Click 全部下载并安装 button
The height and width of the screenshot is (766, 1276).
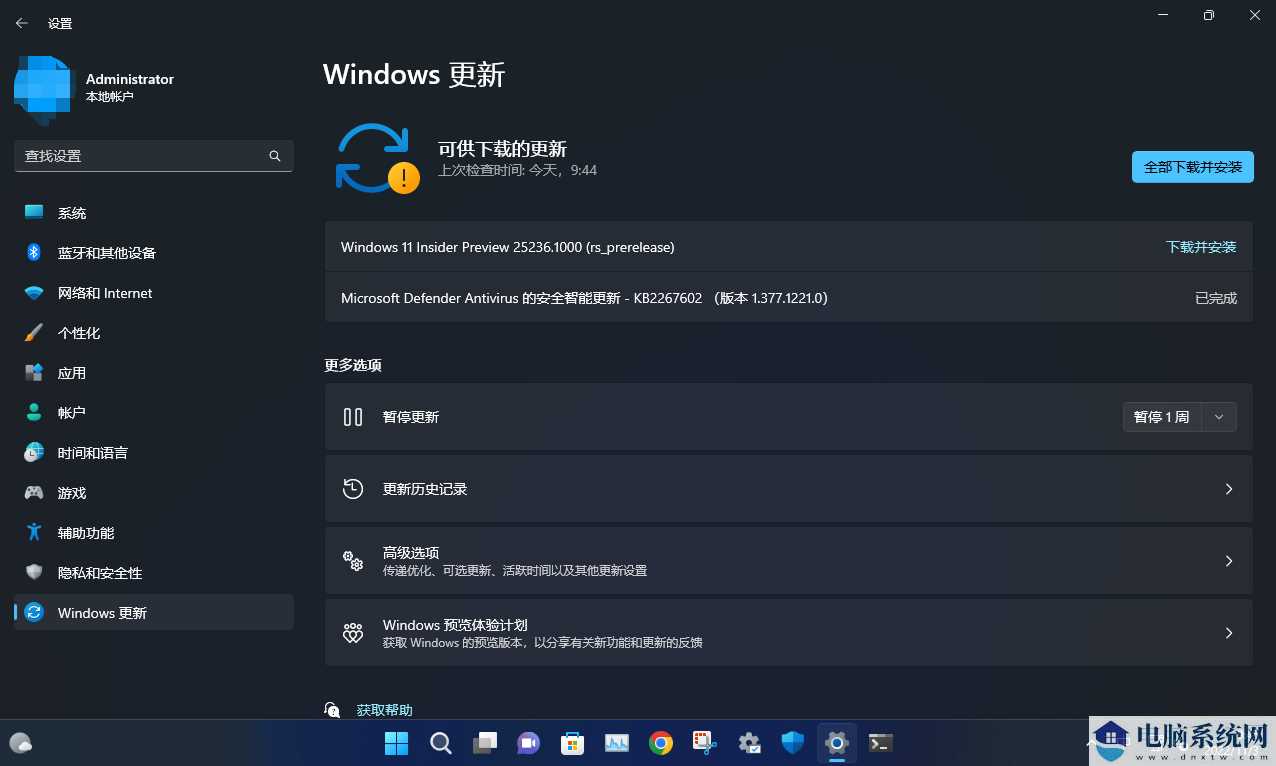[1192, 167]
